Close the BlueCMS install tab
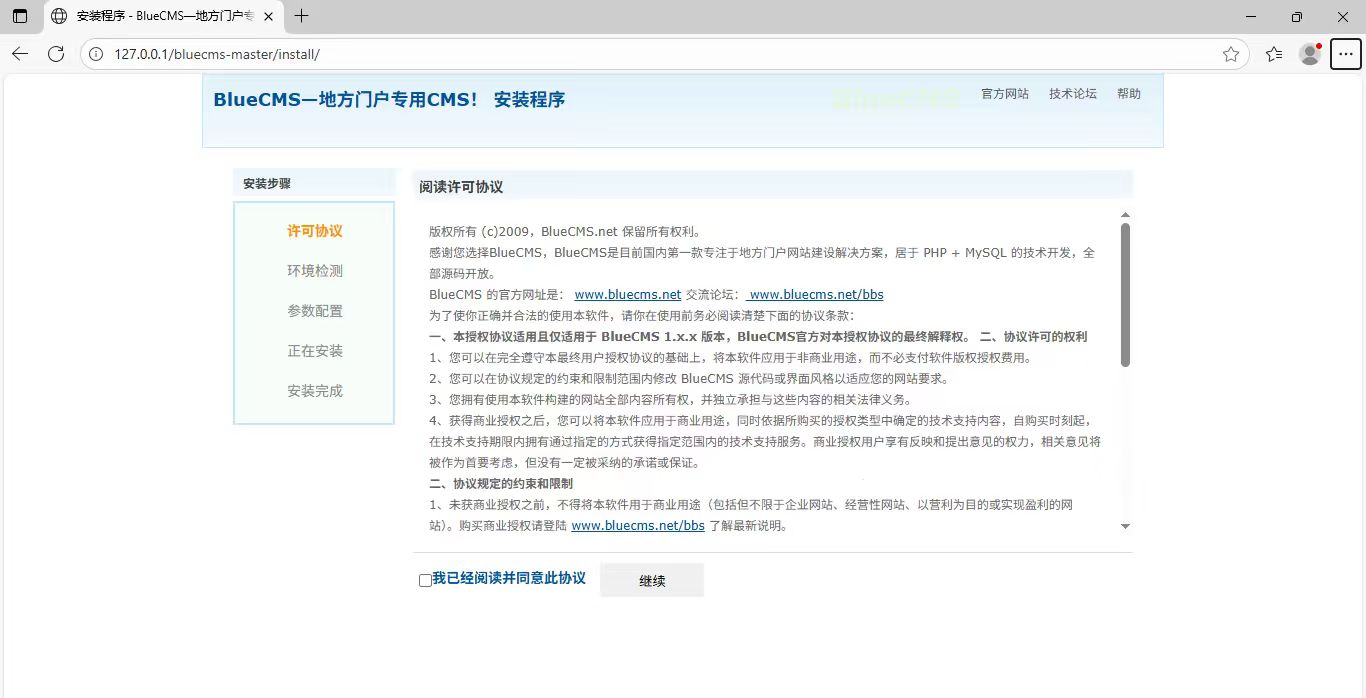Image resolution: width=1366 pixels, height=698 pixels. (x=268, y=16)
